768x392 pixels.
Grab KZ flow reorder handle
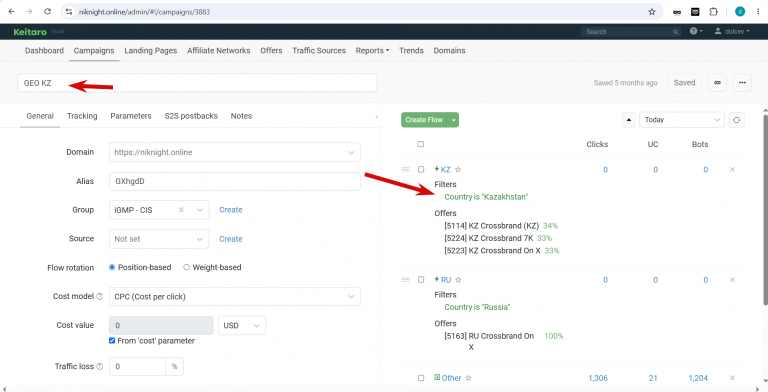406,170
